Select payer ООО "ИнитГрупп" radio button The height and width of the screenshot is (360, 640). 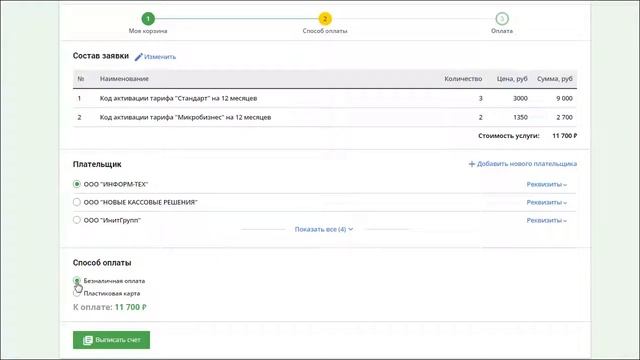coord(77,220)
